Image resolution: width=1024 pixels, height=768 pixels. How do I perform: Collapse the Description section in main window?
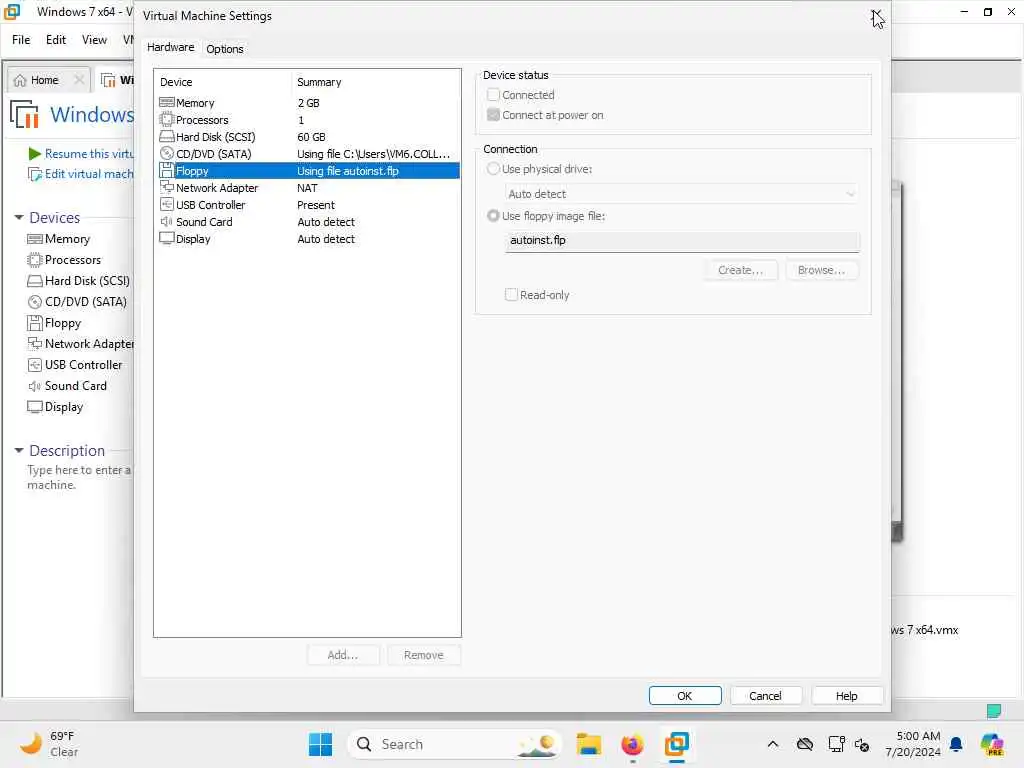point(19,451)
